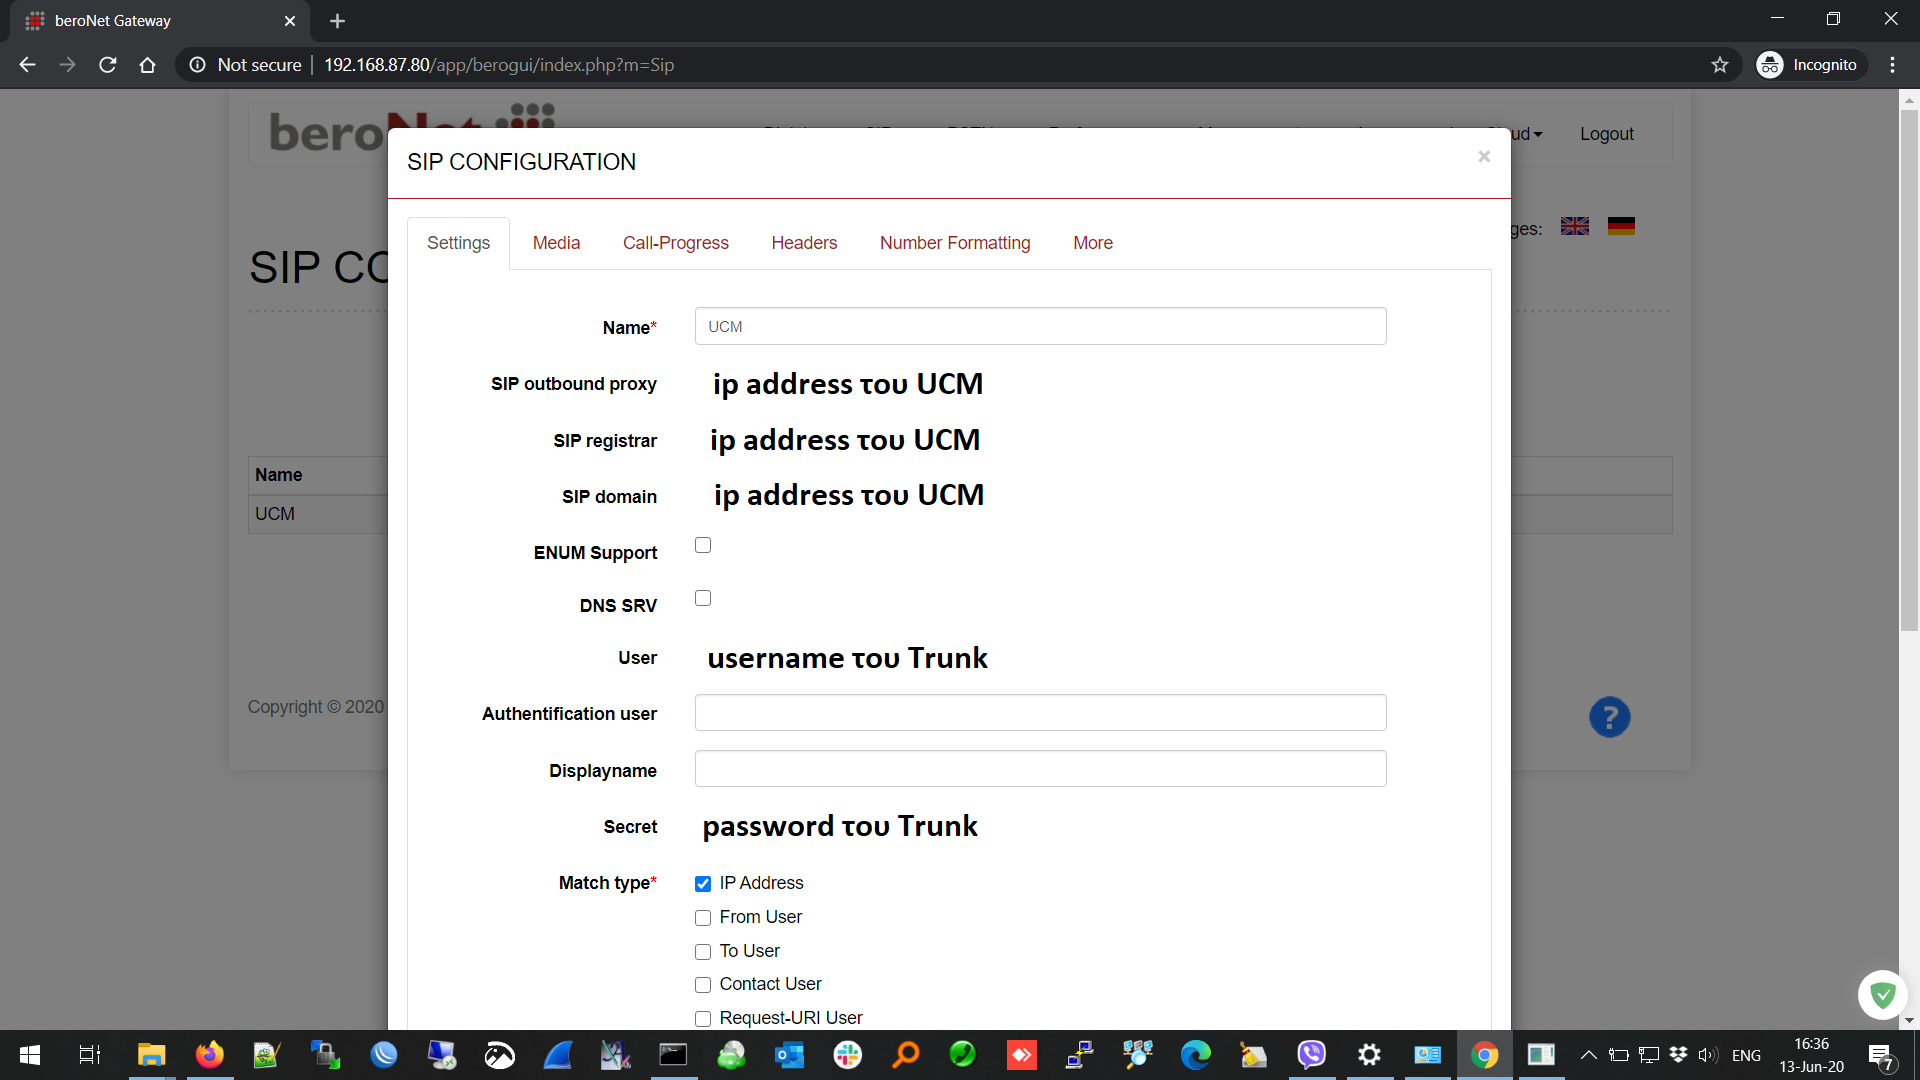This screenshot has height=1080, width=1920.
Task: Enable the DNS SRV checkbox
Action: coord(703,598)
